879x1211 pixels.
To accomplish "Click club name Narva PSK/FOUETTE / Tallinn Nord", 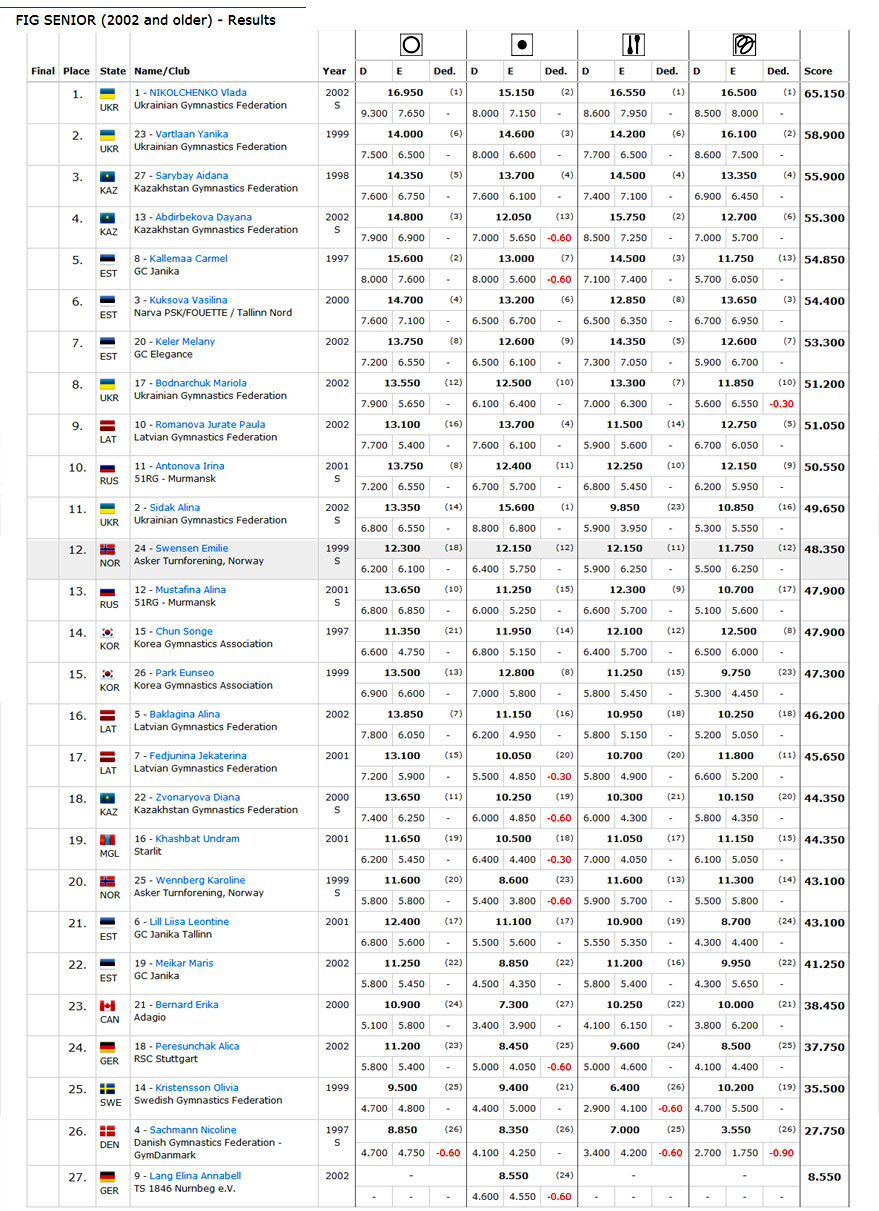I will (213, 313).
